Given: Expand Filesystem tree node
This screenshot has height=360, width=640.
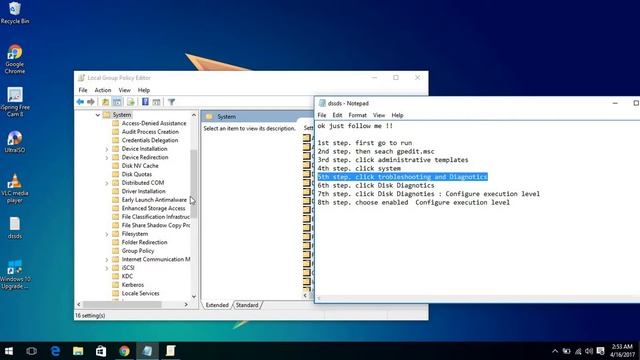Looking at the screenshot, I should [107, 234].
